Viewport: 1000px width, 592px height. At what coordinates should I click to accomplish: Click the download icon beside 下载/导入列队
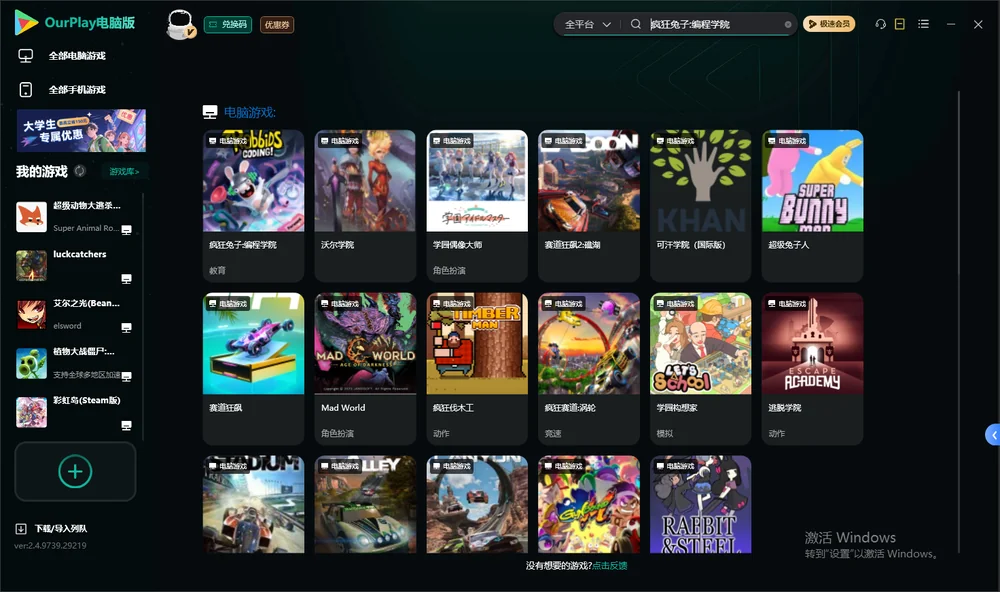pyautogui.click(x=20, y=528)
